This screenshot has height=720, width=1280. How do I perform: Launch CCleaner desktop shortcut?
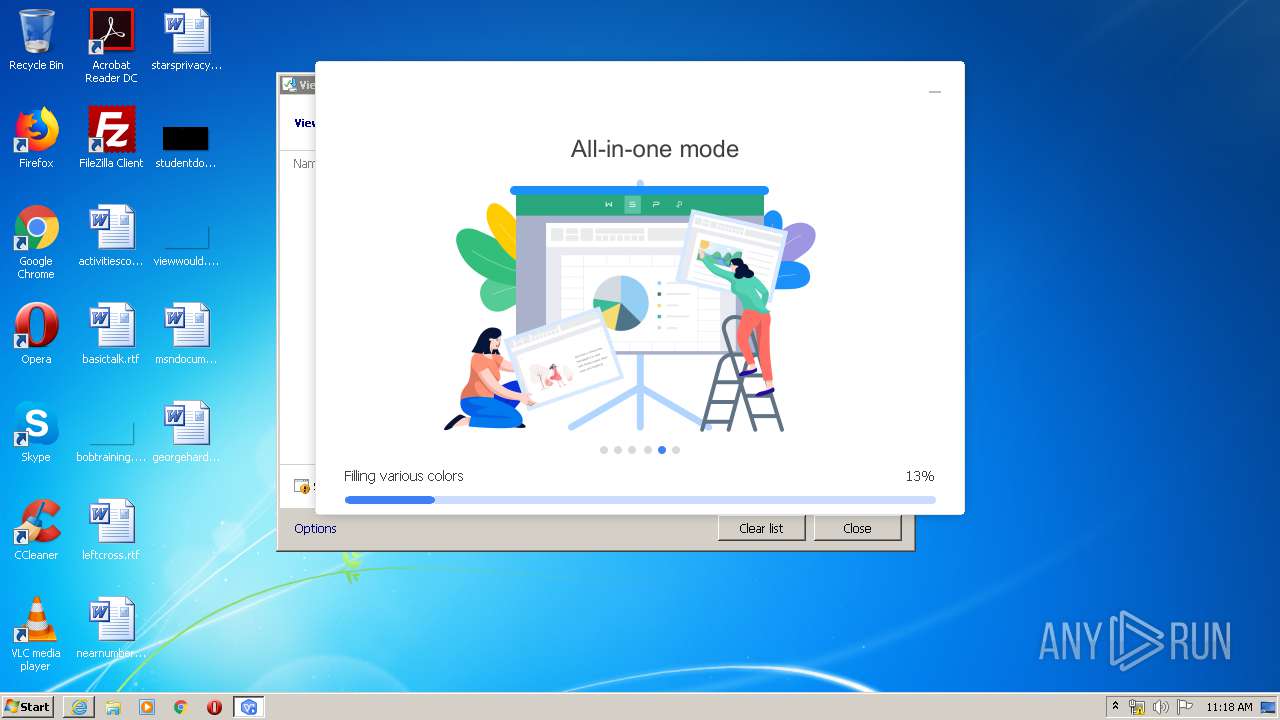point(36,530)
